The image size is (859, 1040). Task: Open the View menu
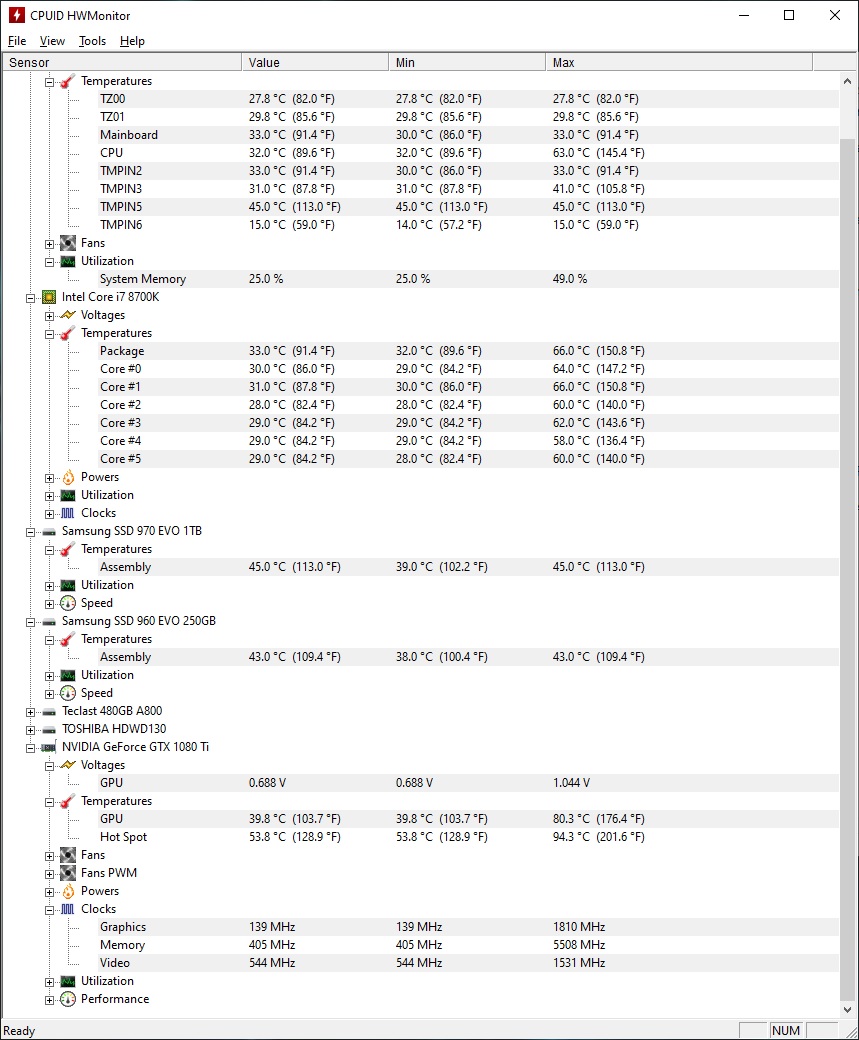pyautogui.click(x=52, y=41)
